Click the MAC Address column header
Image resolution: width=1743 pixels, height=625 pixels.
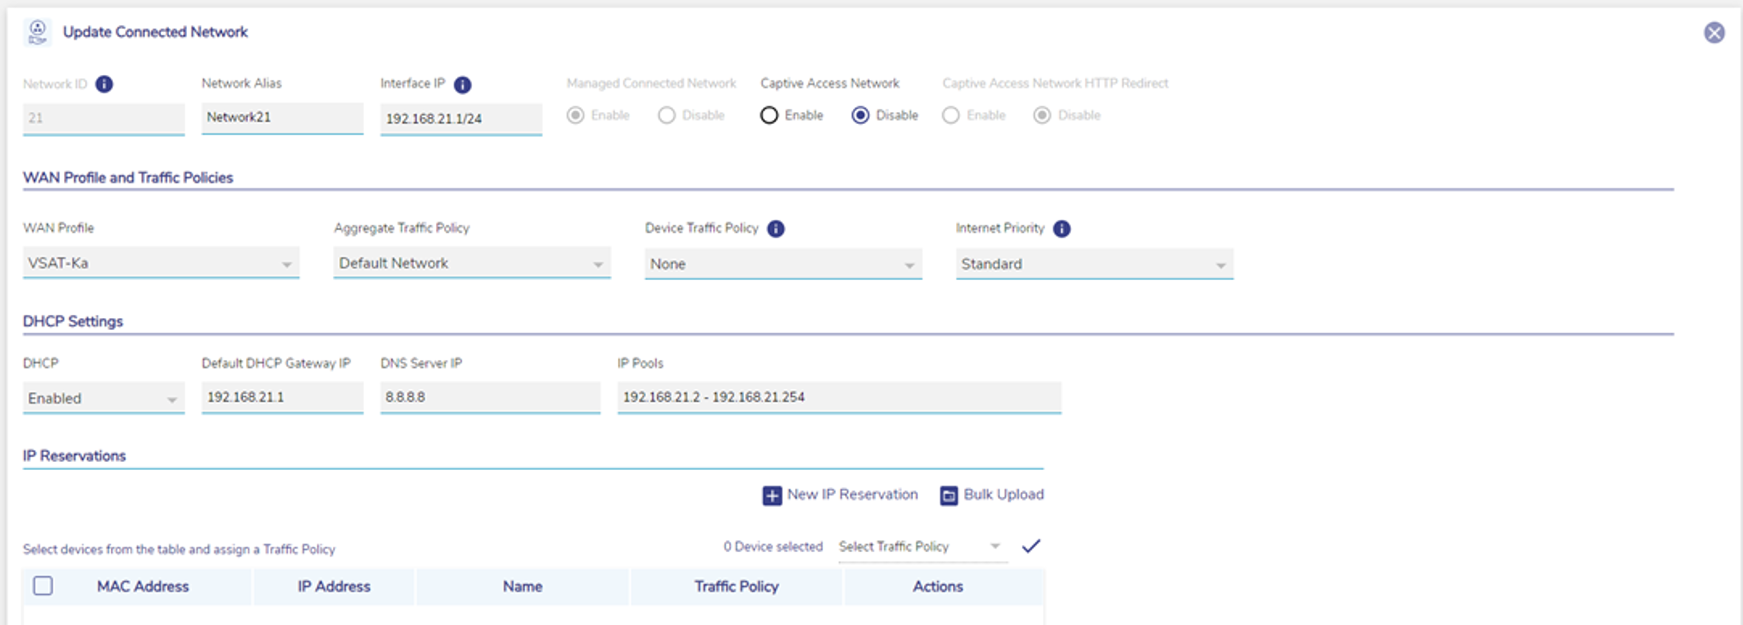143,587
